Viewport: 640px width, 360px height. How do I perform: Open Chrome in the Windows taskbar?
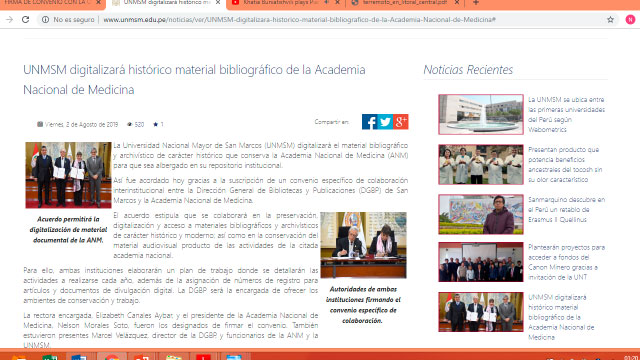[111, 357]
